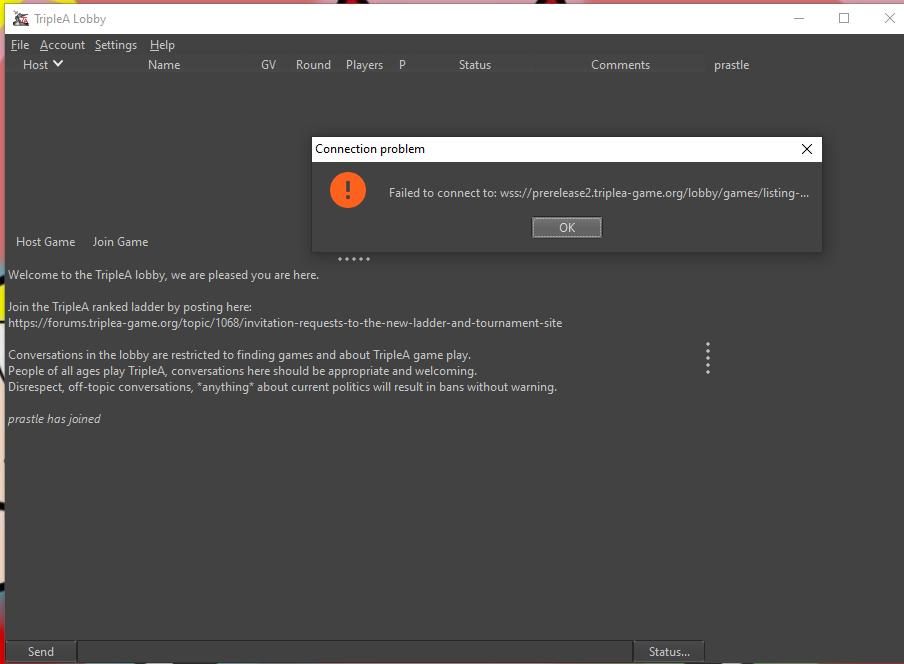Close the TripleA Lobby window

click(890, 18)
